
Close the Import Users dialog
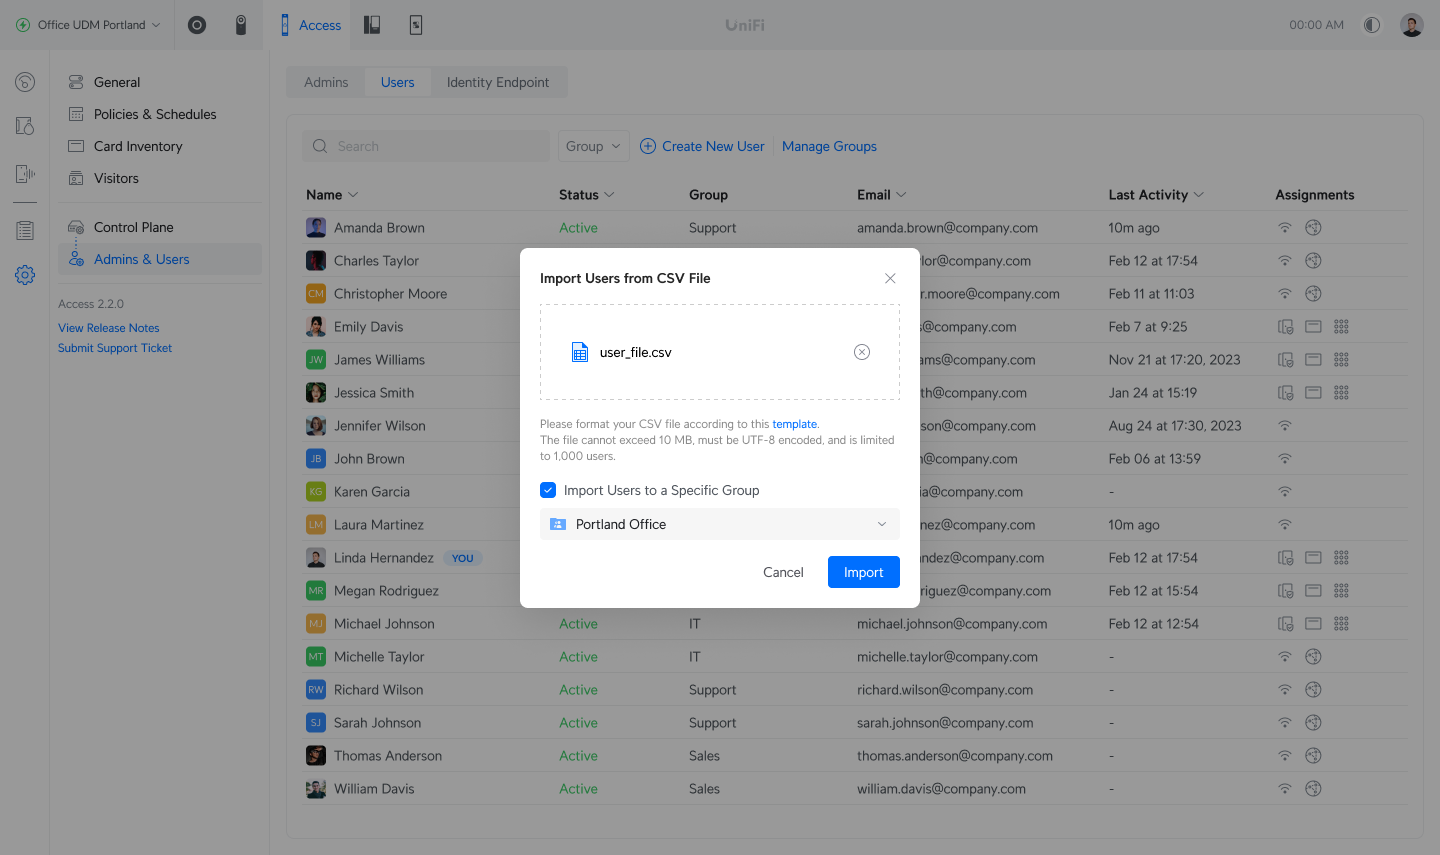tap(890, 278)
